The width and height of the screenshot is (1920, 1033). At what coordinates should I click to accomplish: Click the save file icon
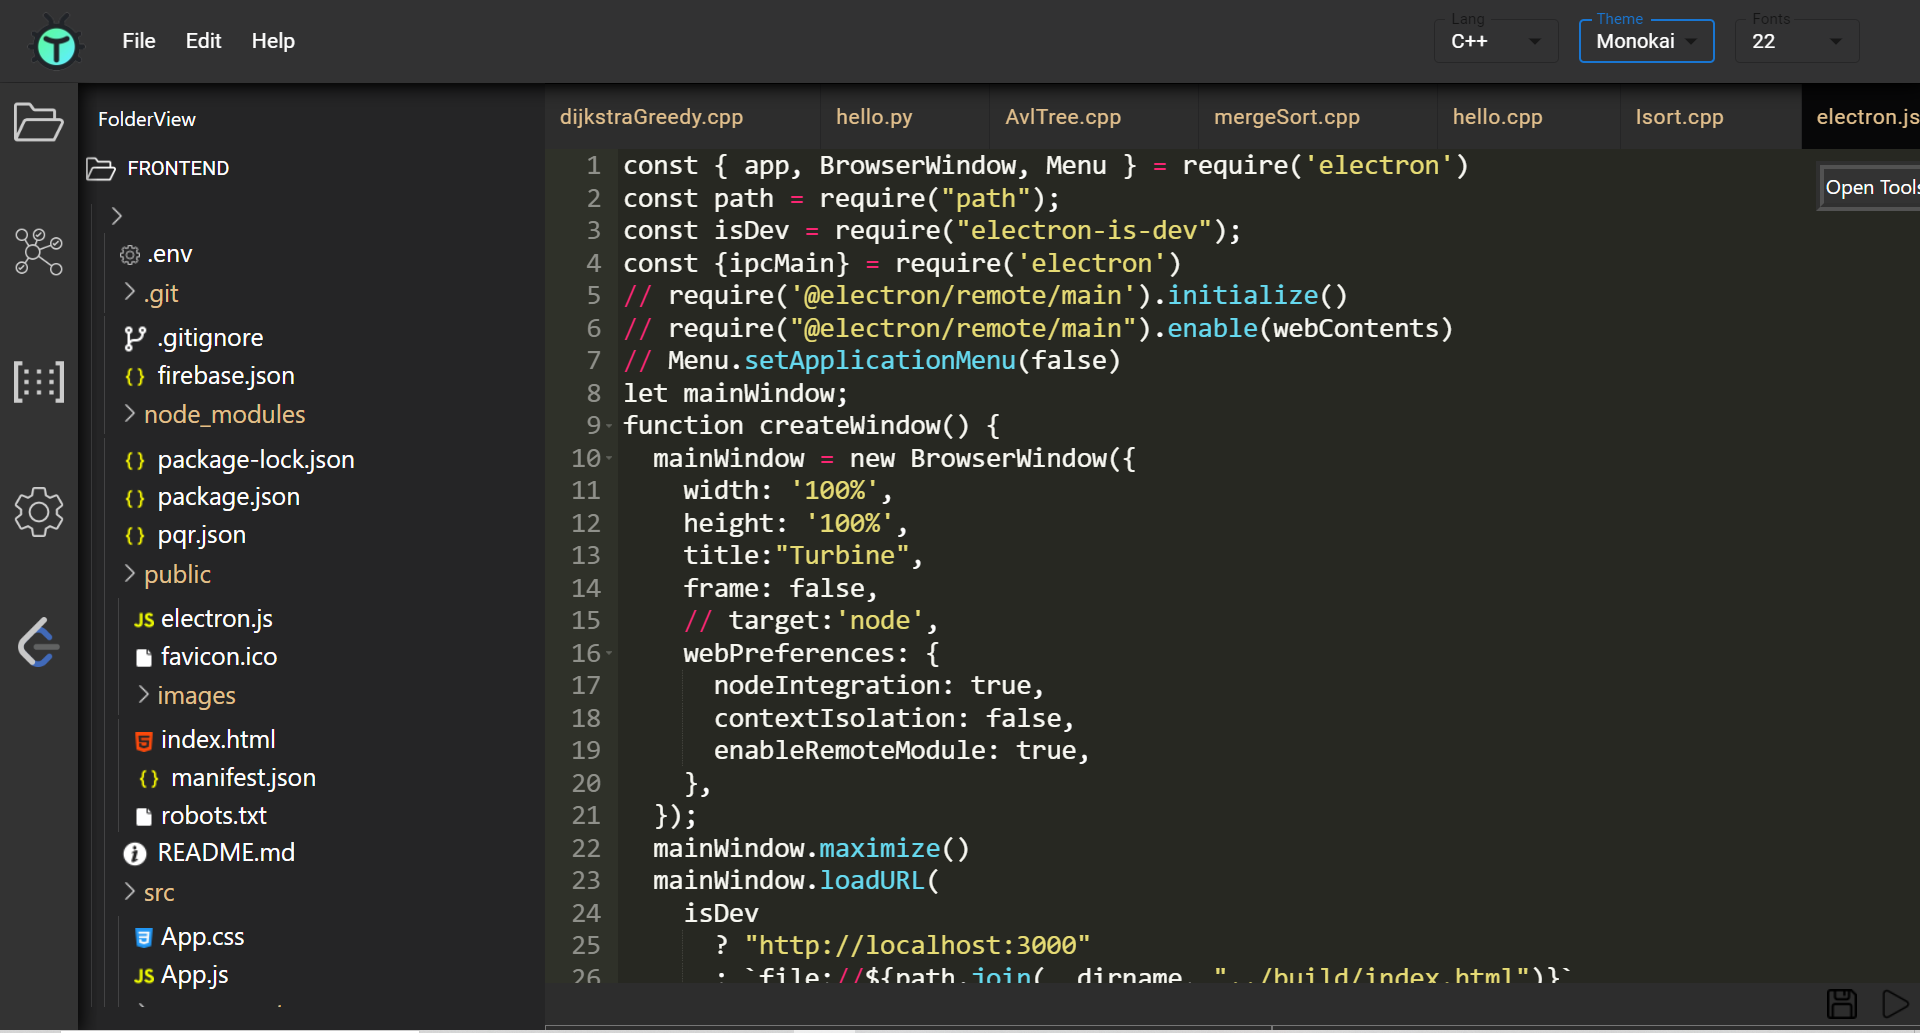[1842, 1003]
